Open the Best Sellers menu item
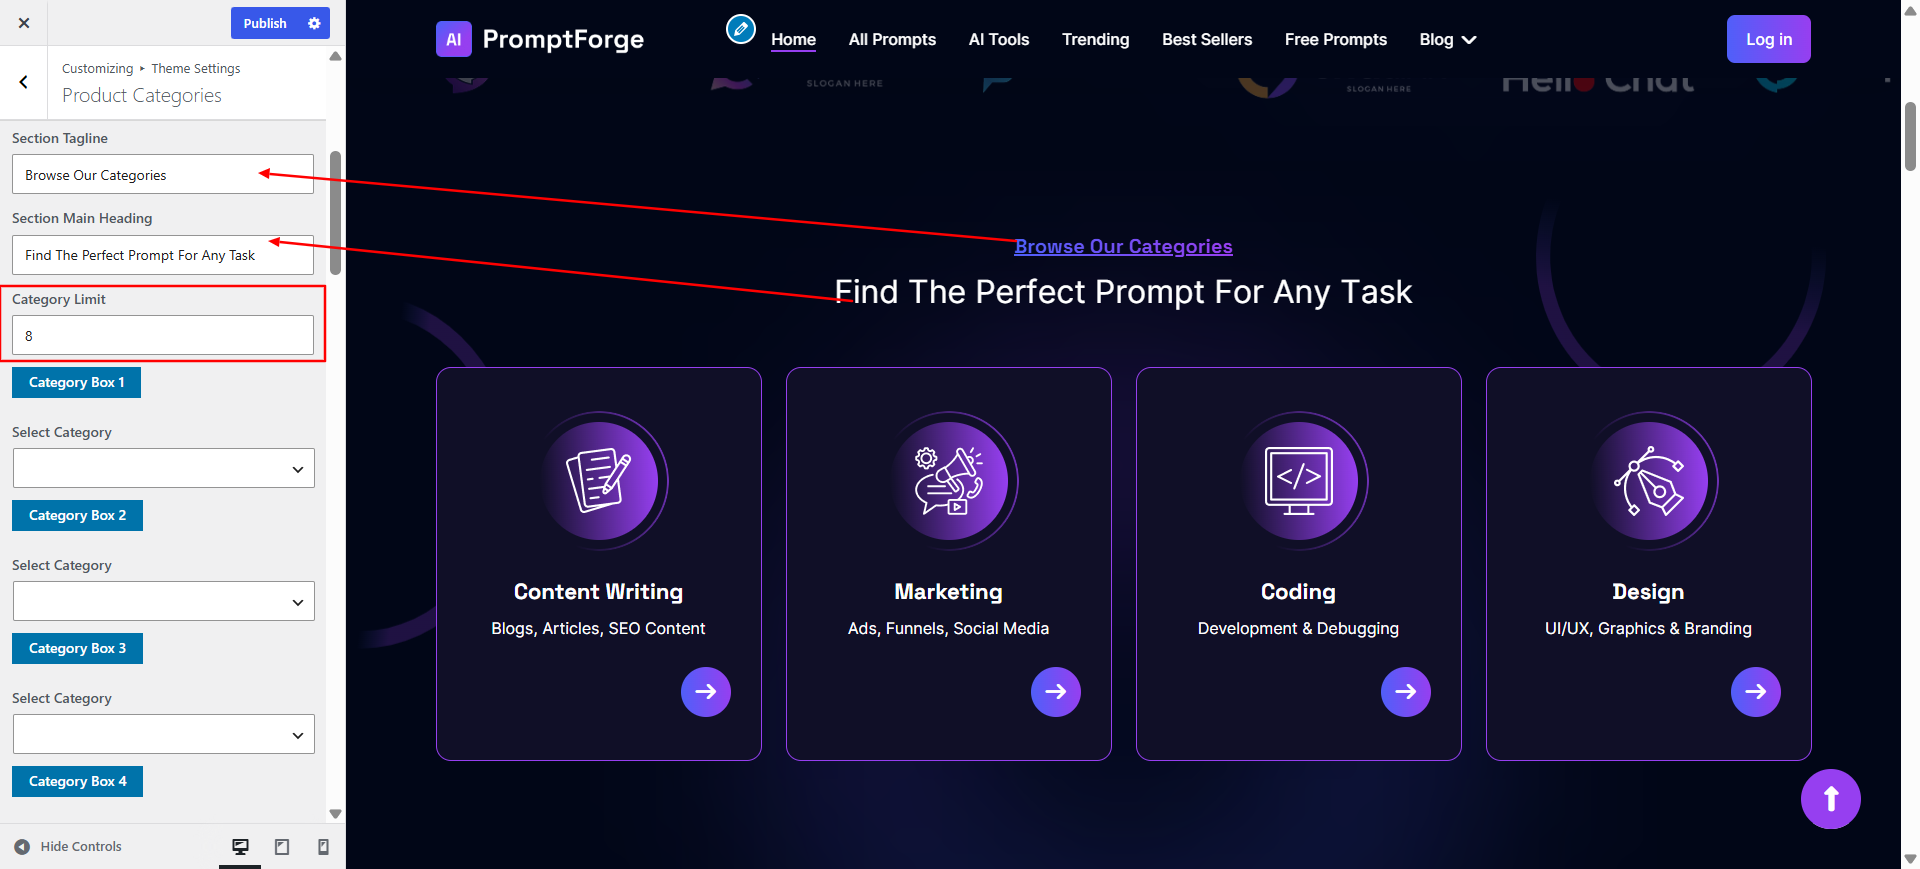The image size is (1920, 869). (1207, 40)
